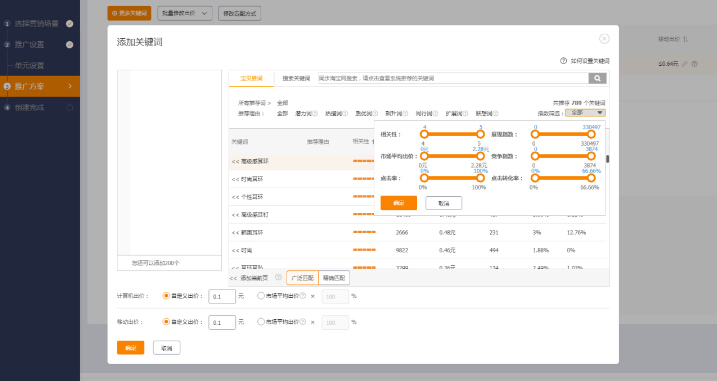Image resolution: width=717 pixels, height=381 pixels.
Task: Close the 添加关键词 dialog with X icon
Action: pyautogui.click(x=604, y=39)
